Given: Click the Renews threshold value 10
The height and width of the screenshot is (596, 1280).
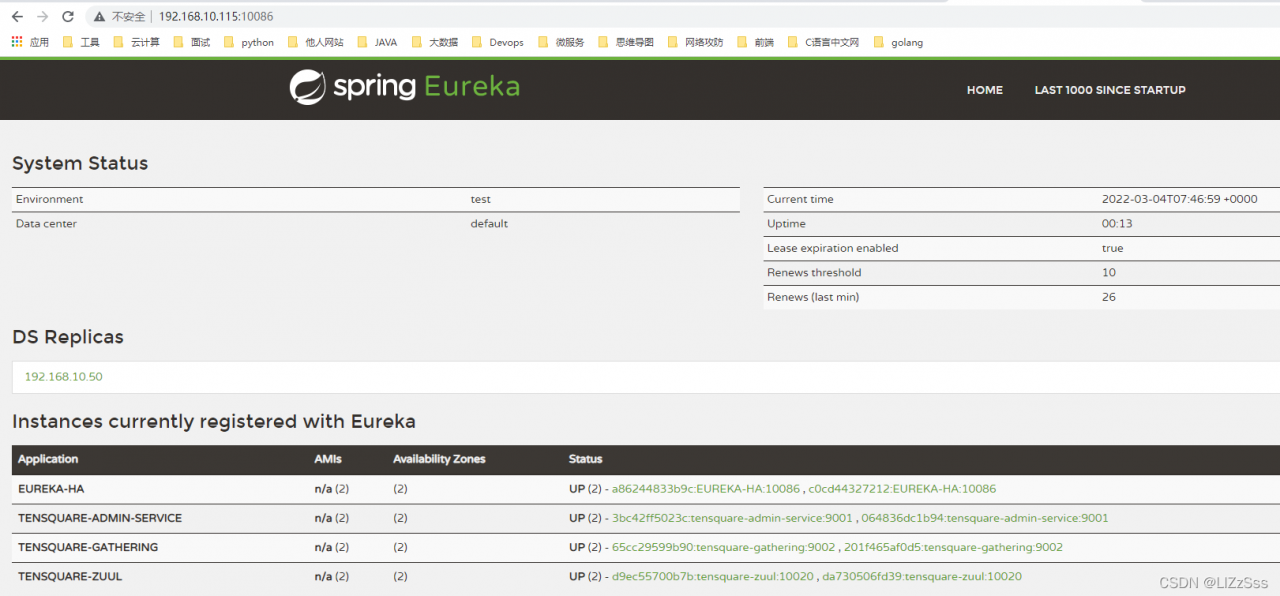Looking at the screenshot, I should pyautogui.click(x=1109, y=272).
